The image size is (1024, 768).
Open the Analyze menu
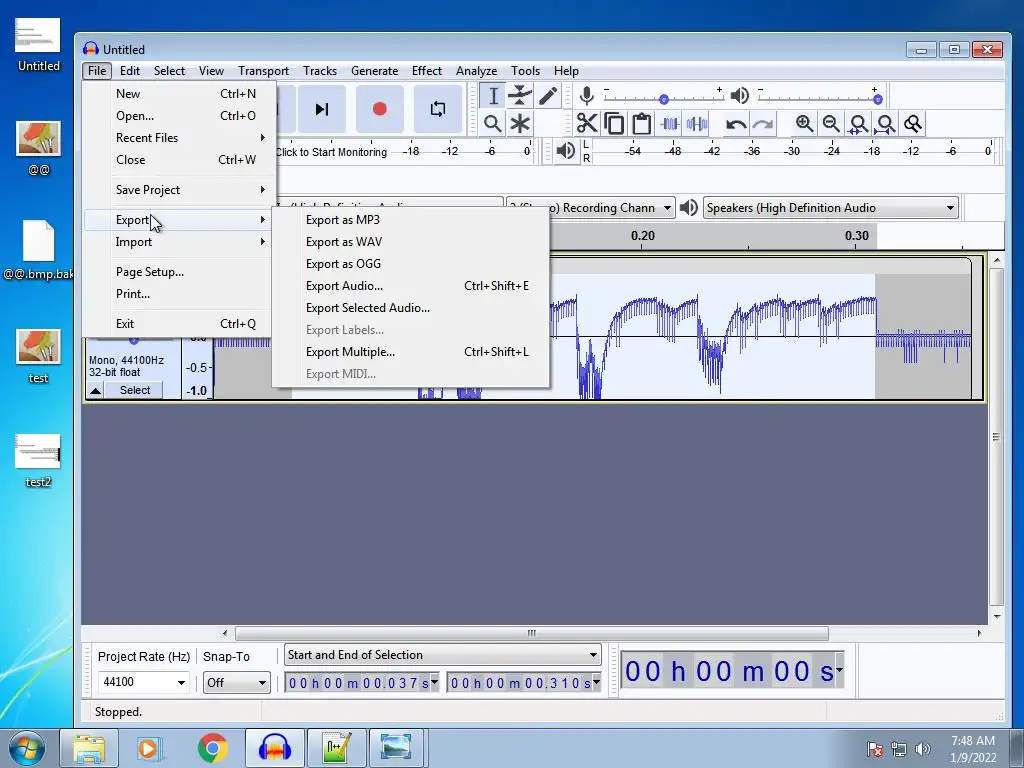tap(476, 71)
